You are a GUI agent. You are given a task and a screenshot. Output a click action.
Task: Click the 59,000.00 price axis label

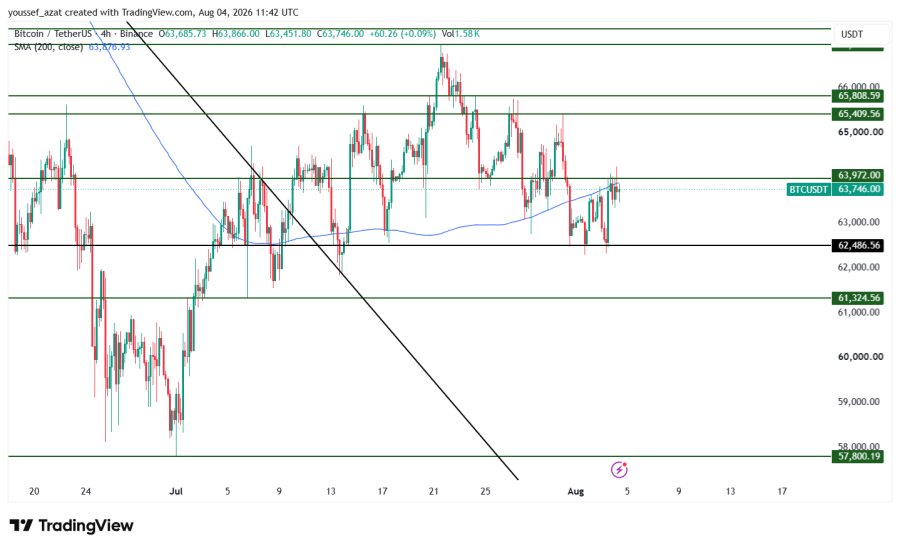pyautogui.click(x=859, y=401)
